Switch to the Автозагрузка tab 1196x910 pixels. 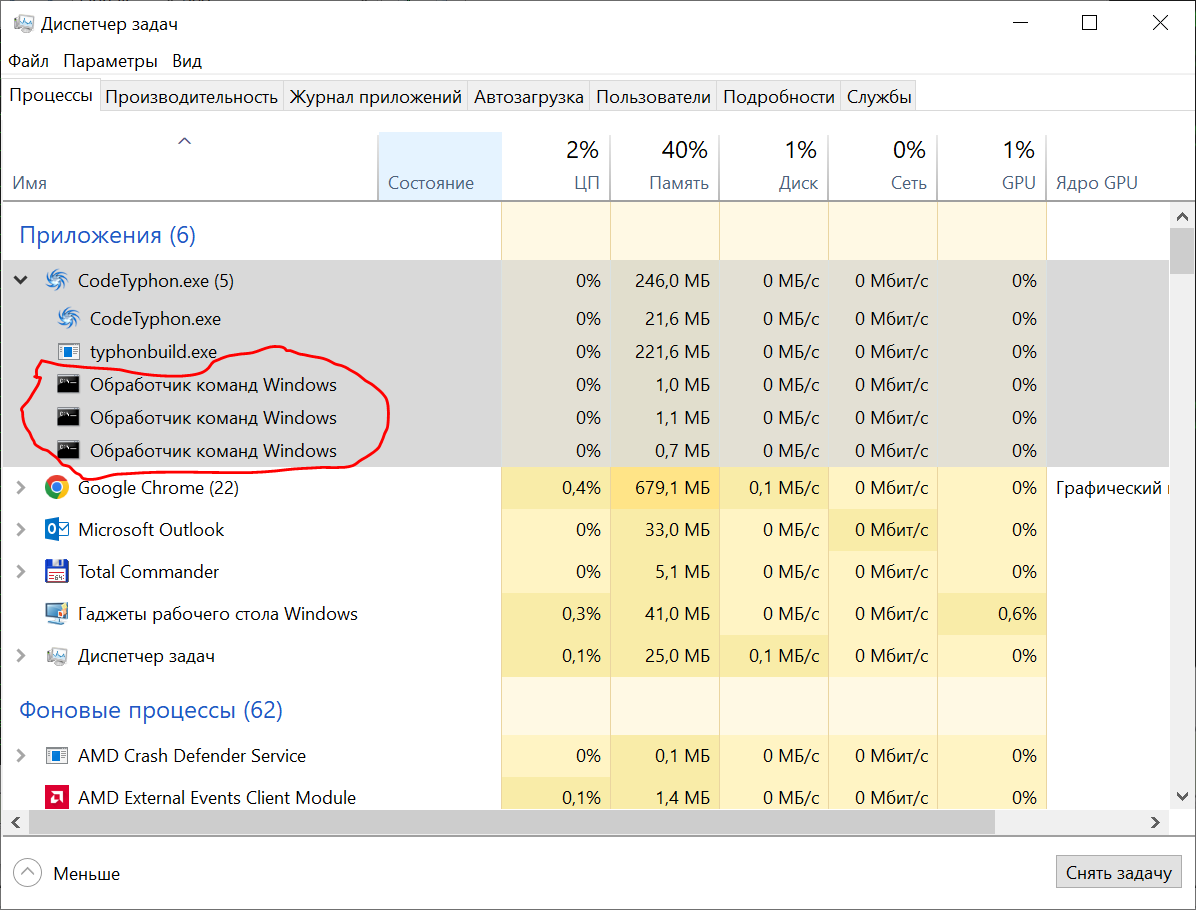[529, 97]
